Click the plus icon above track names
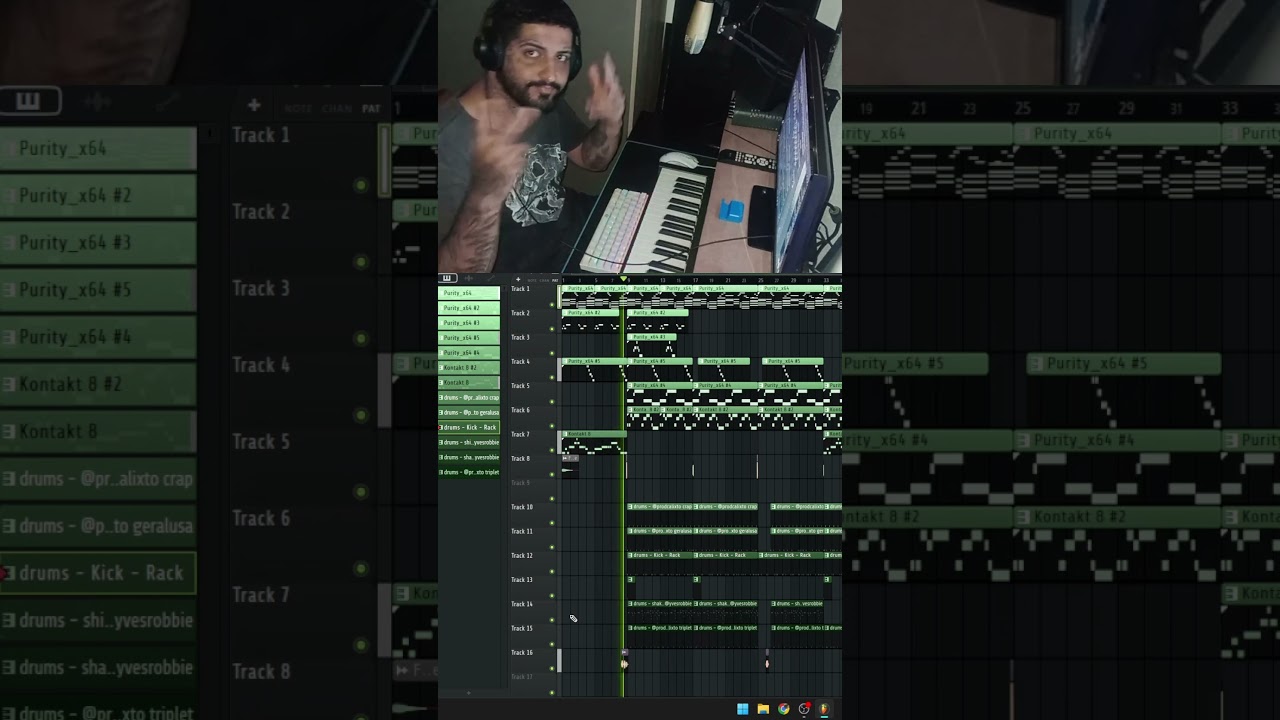The image size is (1280, 720). click(518, 280)
